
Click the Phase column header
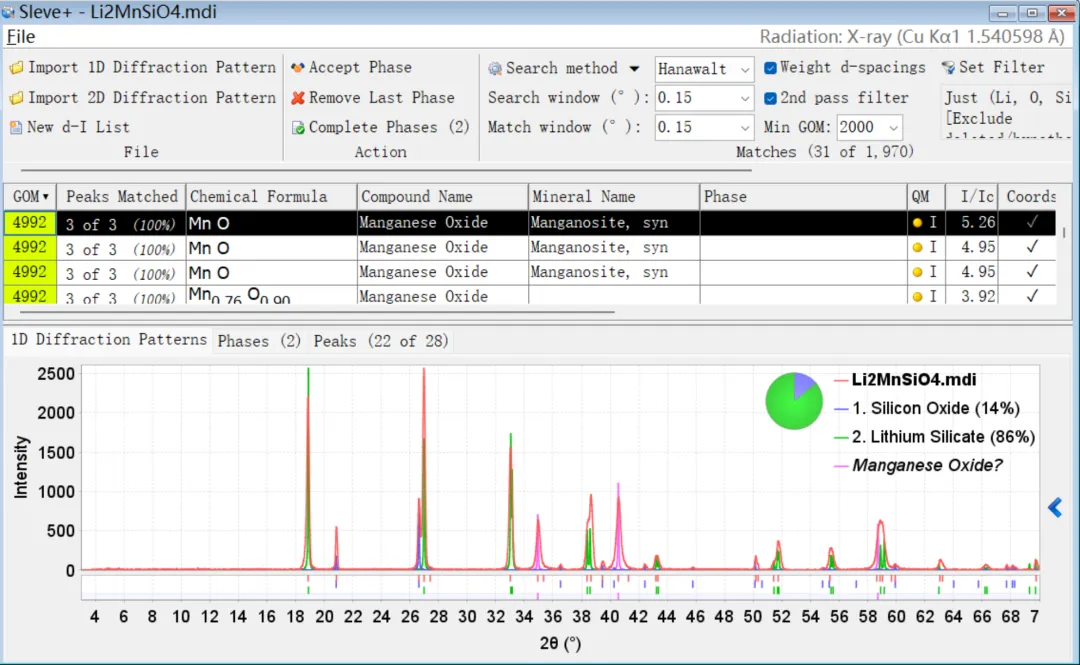point(804,196)
